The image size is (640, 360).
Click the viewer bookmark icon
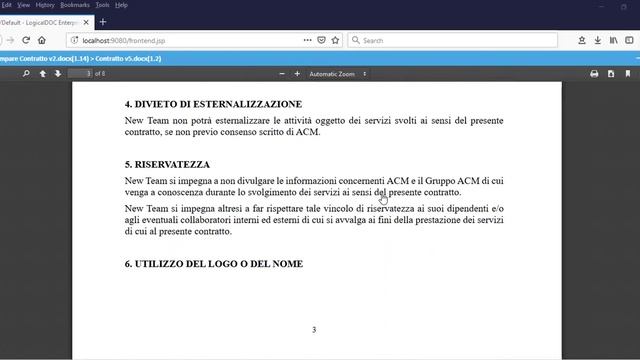point(628,73)
